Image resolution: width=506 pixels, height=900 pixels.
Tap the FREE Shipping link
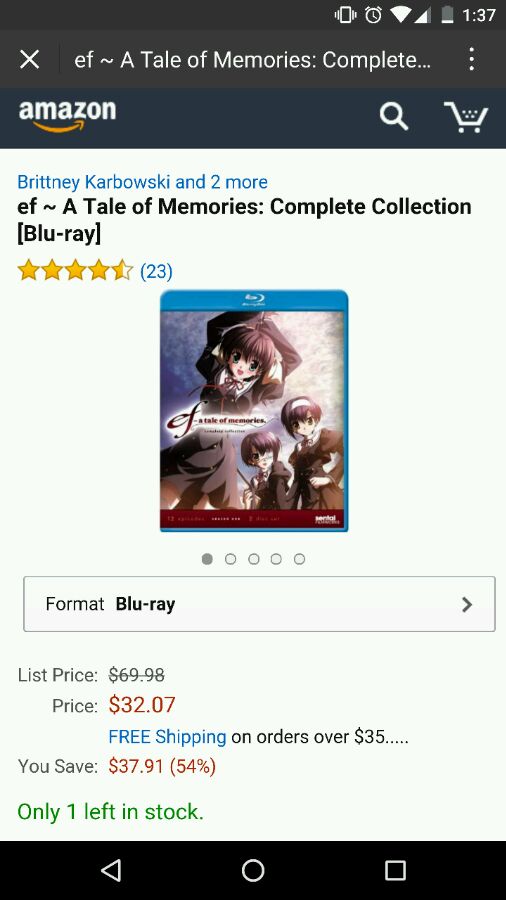point(168,736)
